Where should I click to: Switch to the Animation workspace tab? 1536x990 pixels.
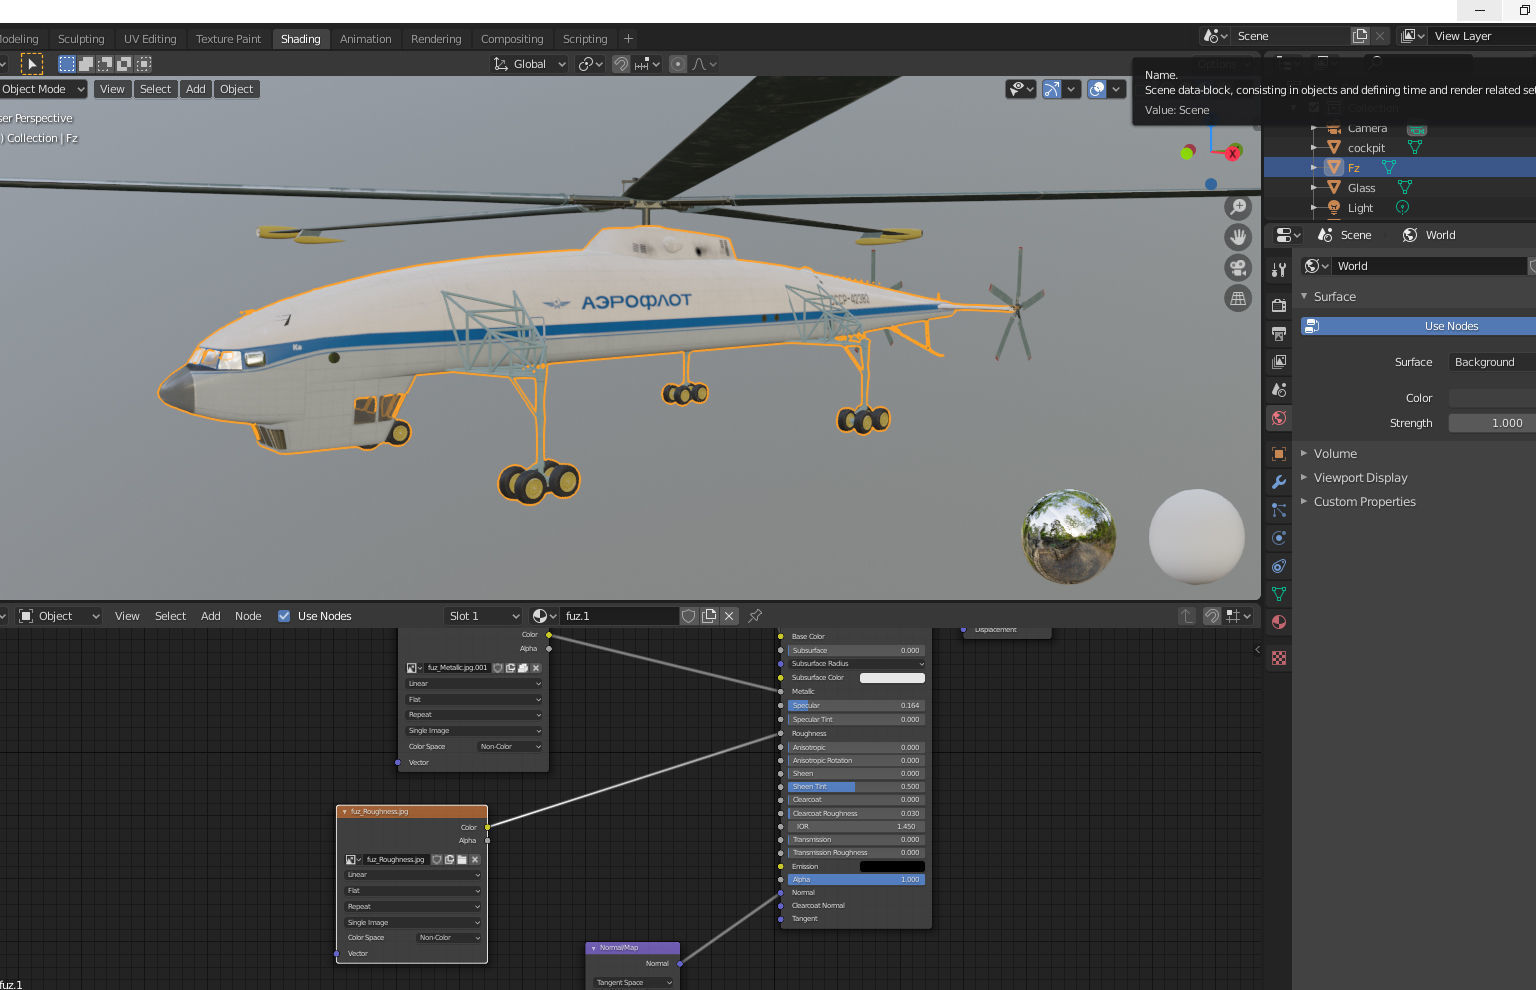pos(365,39)
